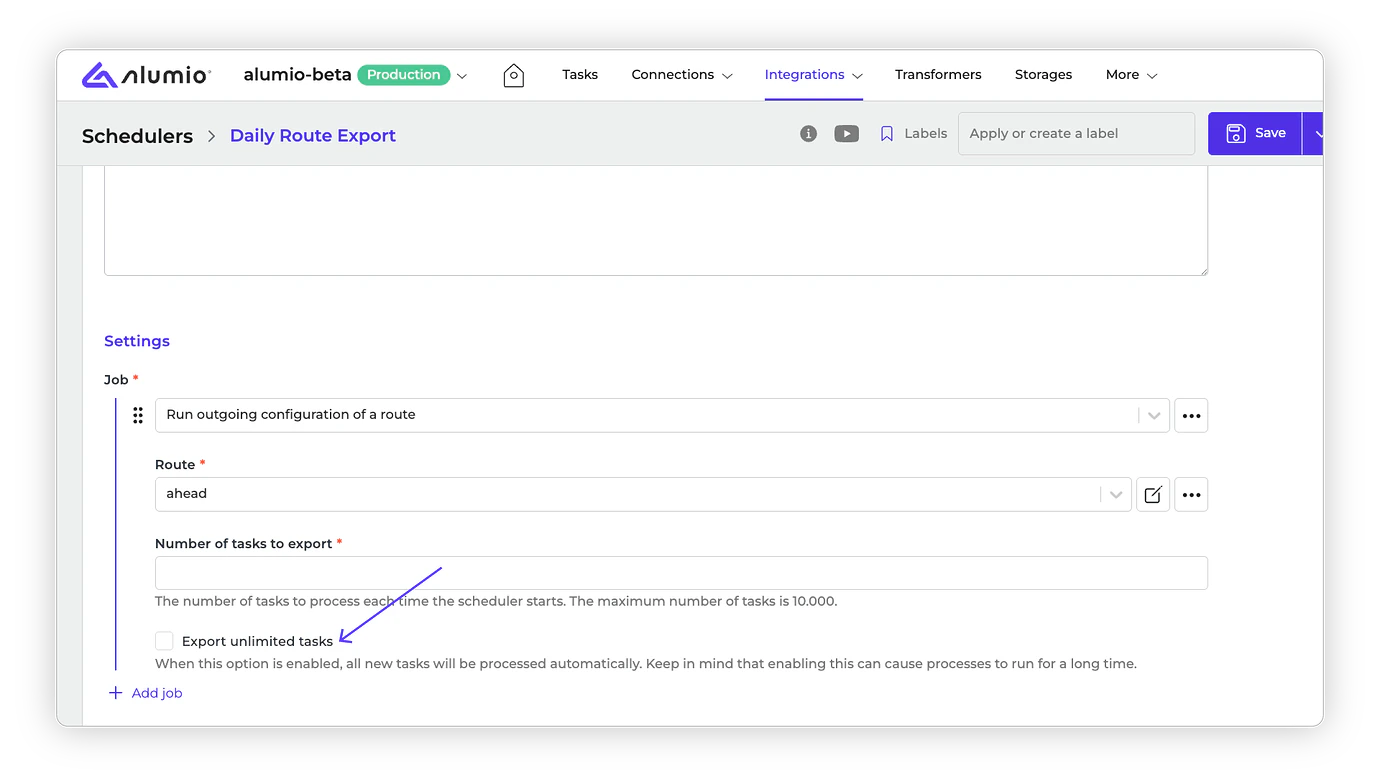The image size is (1380, 776).
Task: Click the Alumio logo
Action: point(146,75)
